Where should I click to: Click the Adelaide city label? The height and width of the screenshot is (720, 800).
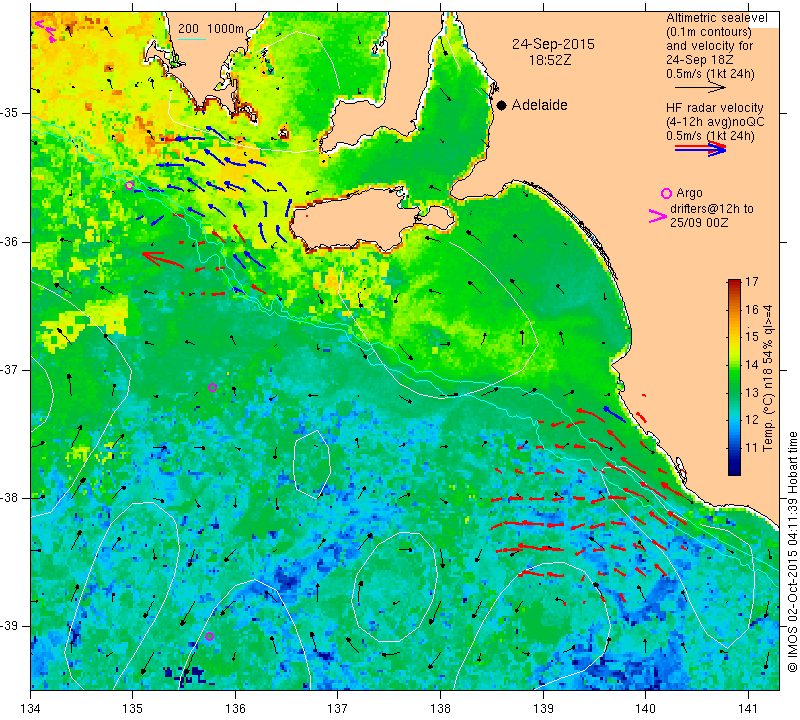point(539,105)
